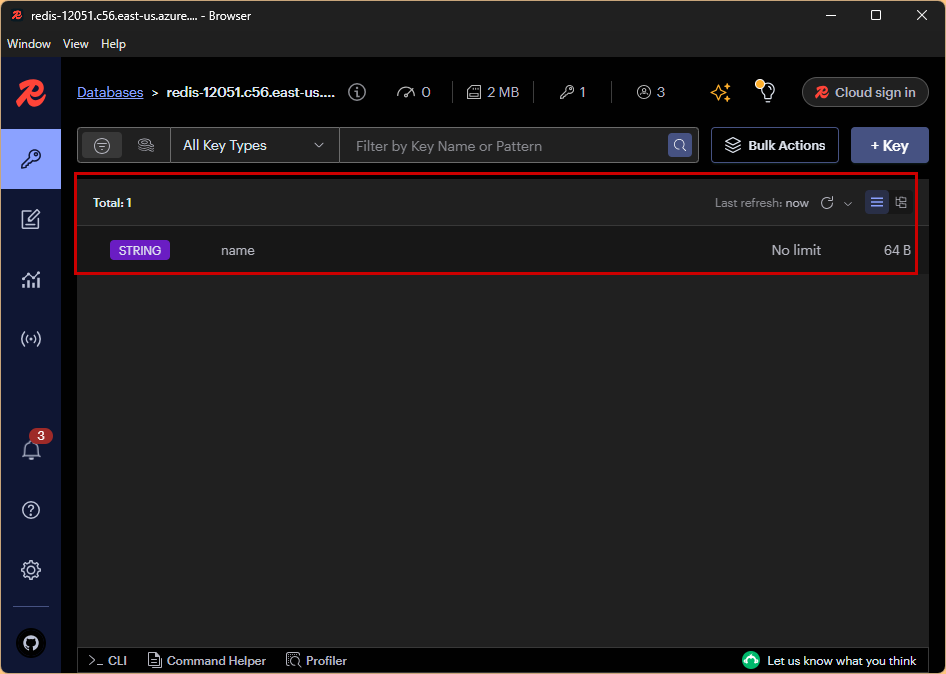Open the Workbench sidebar icon
The width and height of the screenshot is (946, 674).
pyautogui.click(x=31, y=219)
